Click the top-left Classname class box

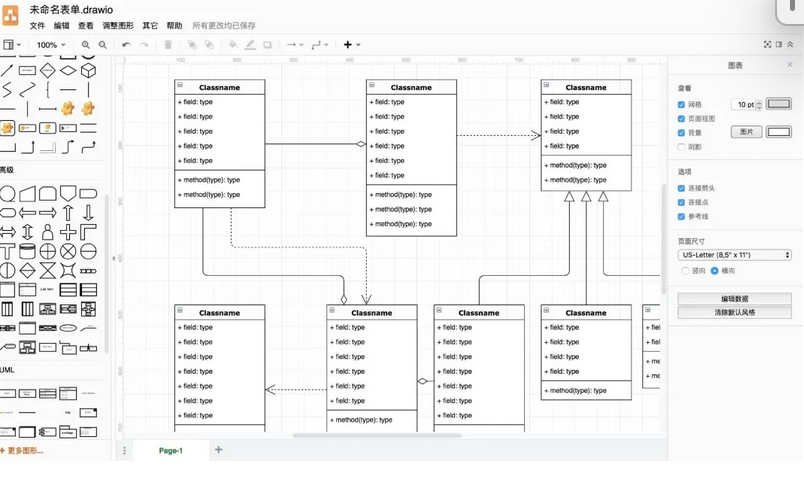coord(220,87)
